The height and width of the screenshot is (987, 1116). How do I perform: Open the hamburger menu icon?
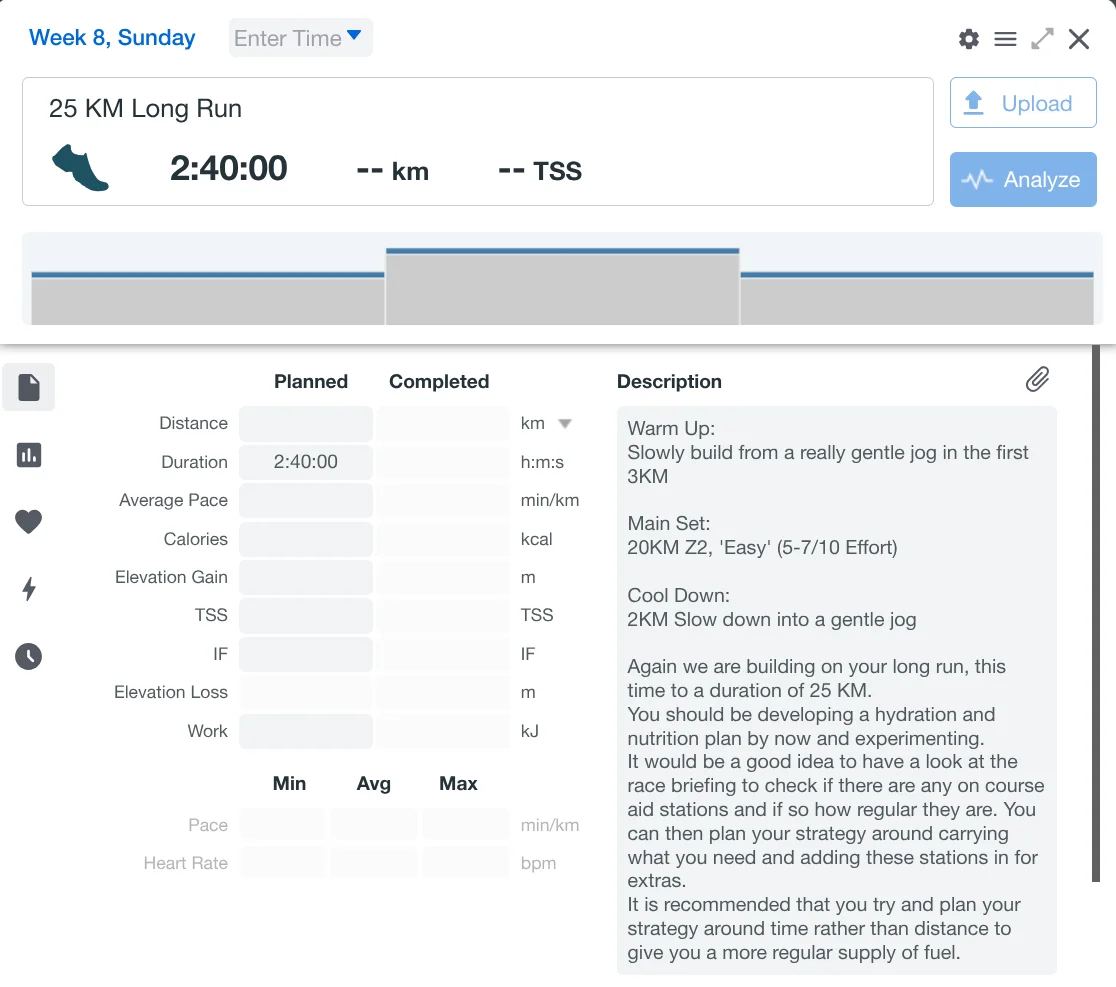pos(1005,39)
